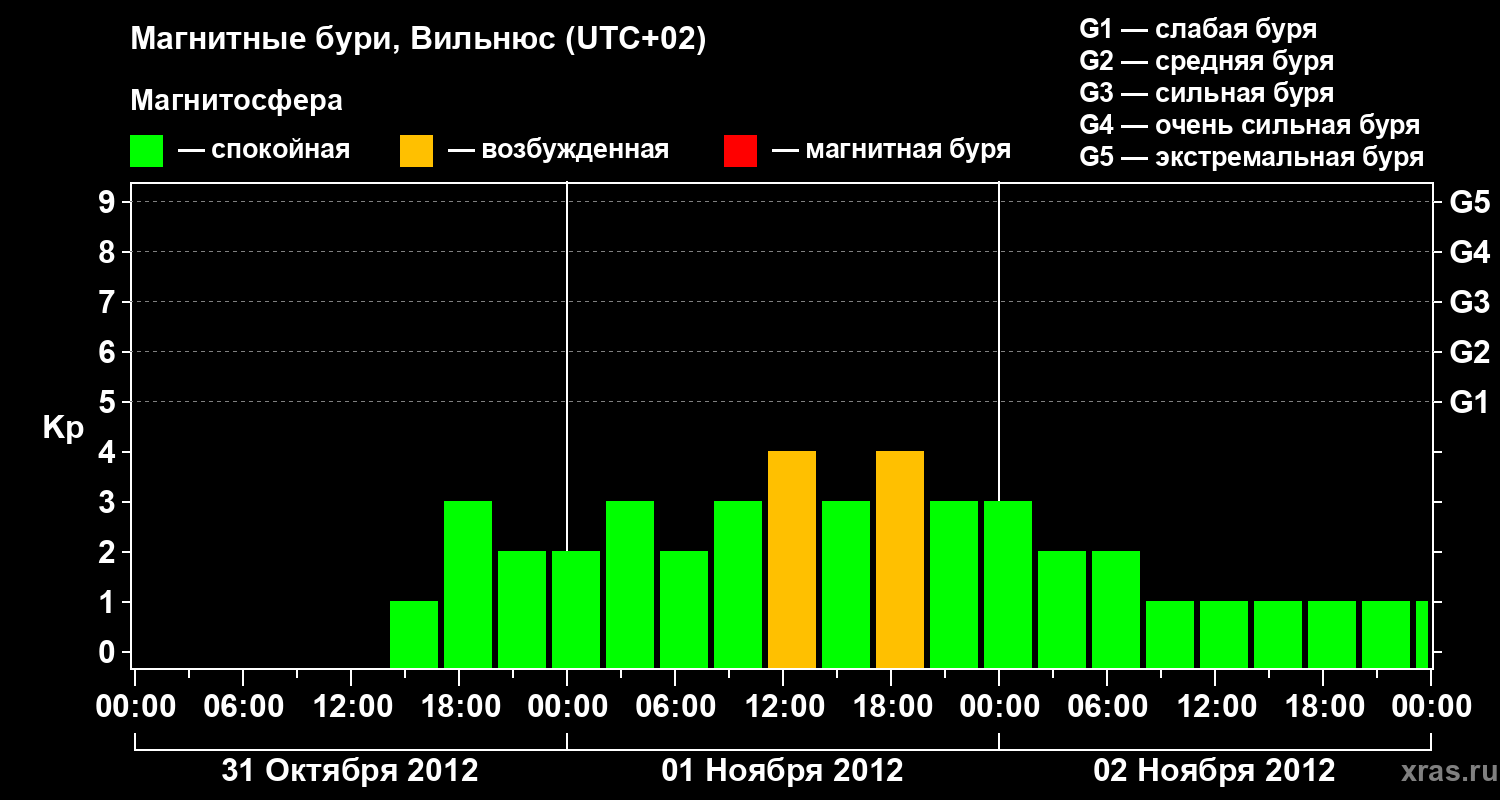Click the green Kp 2 bar at 06:00 on 02 Ноября
The width and height of the screenshot is (1500, 800).
point(1116,610)
